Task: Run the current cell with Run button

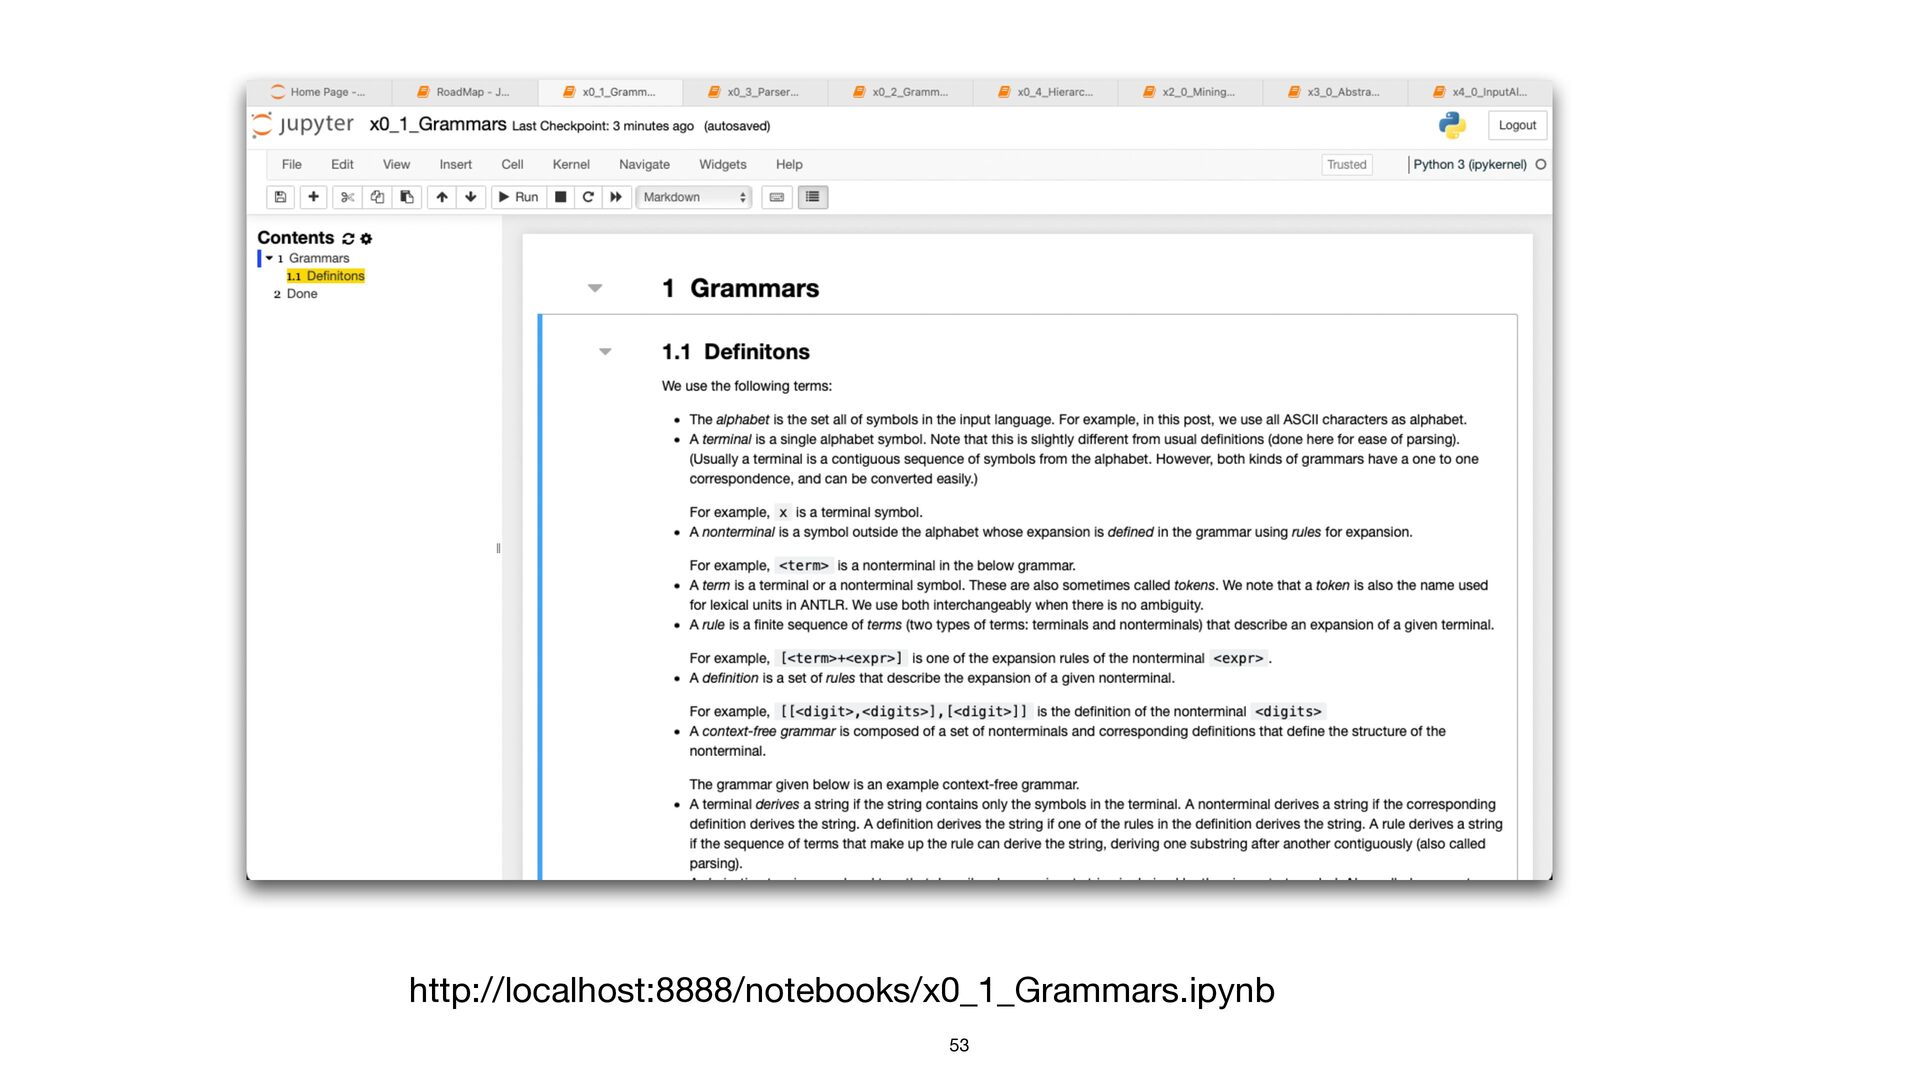Action: (519, 197)
